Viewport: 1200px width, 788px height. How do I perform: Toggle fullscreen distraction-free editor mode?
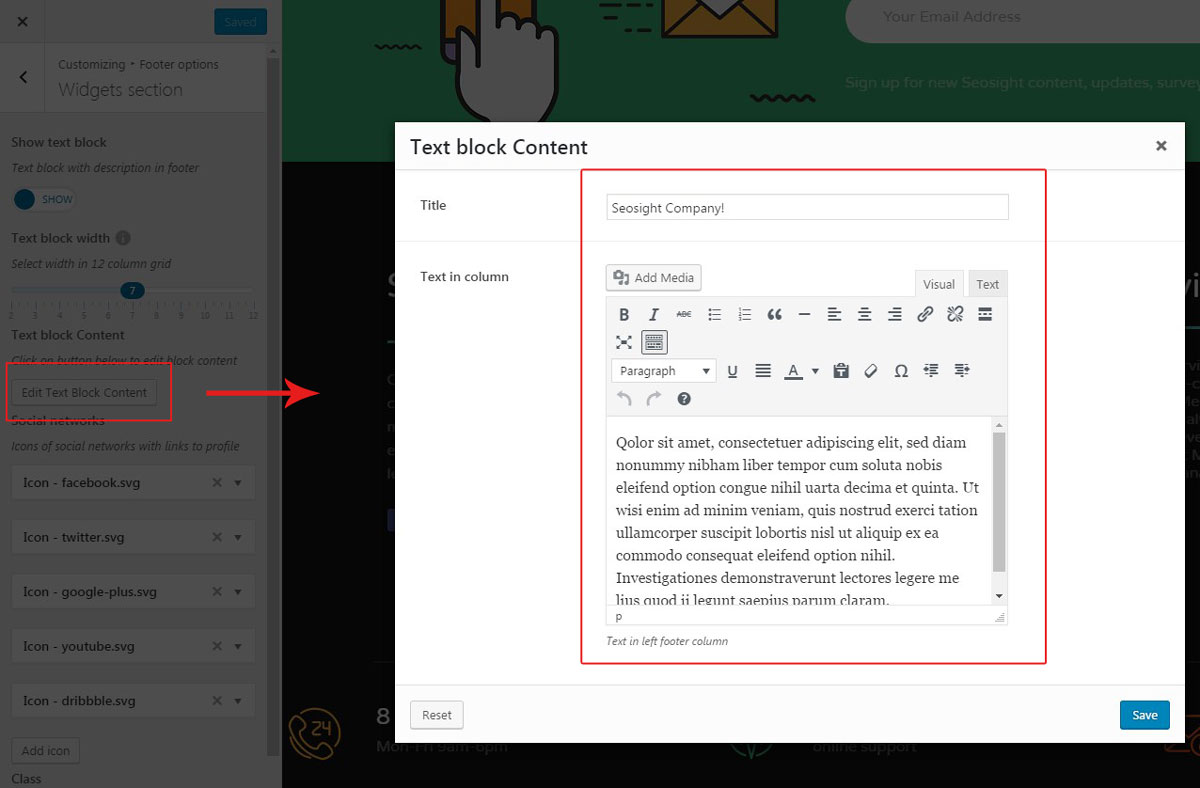[624, 342]
